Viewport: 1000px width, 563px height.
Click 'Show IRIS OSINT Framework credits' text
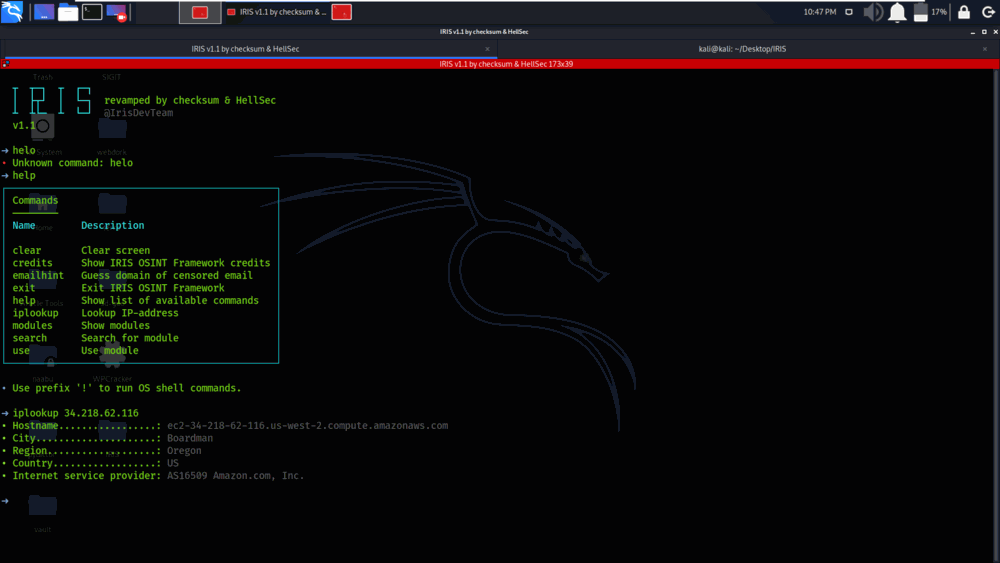pyautogui.click(x=175, y=263)
